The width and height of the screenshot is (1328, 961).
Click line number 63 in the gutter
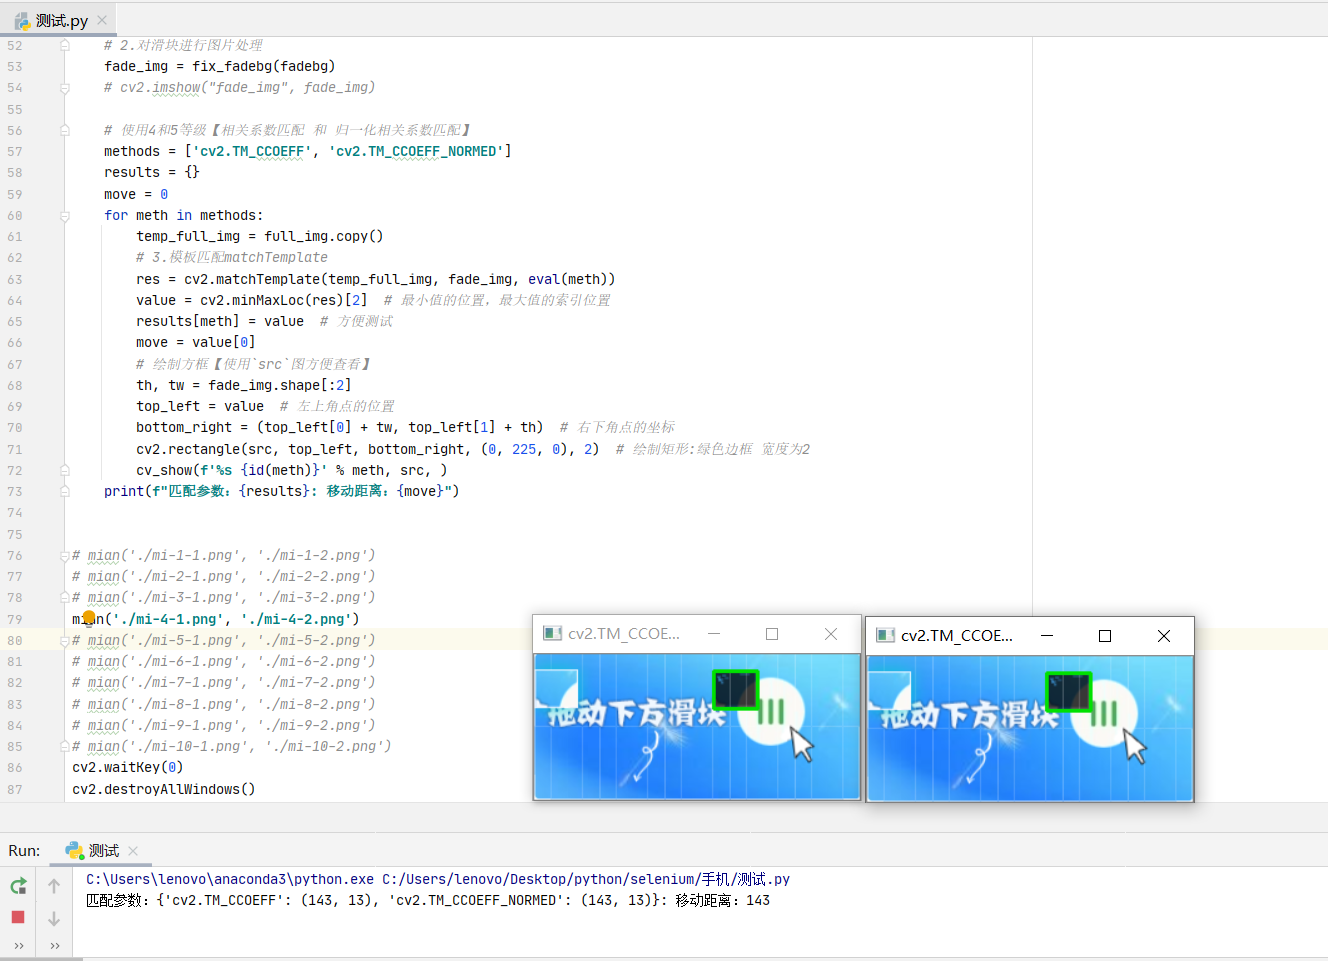[15, 279]
